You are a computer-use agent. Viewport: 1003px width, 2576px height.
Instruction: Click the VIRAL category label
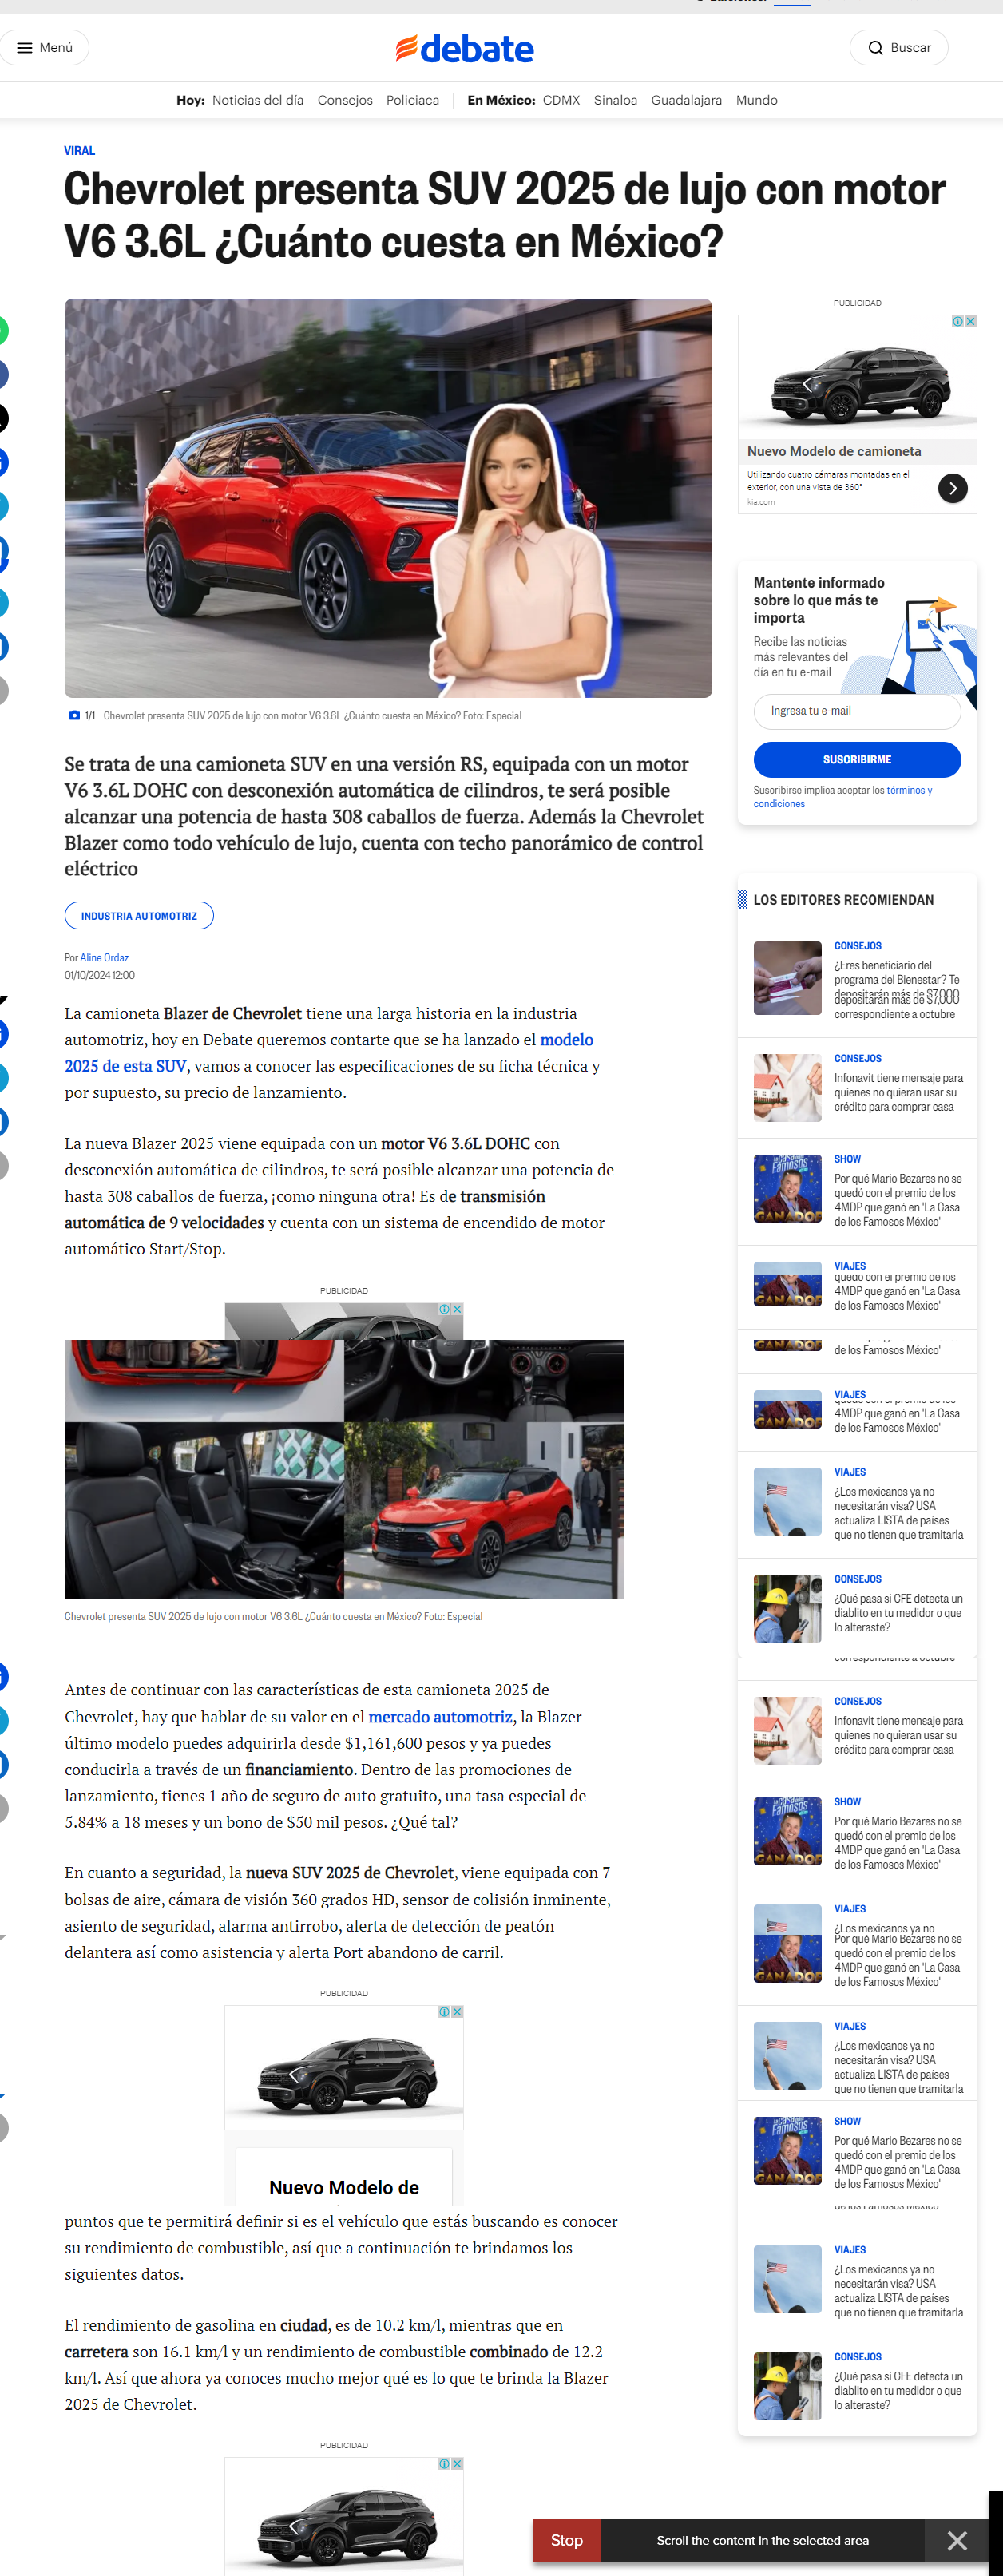[x=80, y=151]
